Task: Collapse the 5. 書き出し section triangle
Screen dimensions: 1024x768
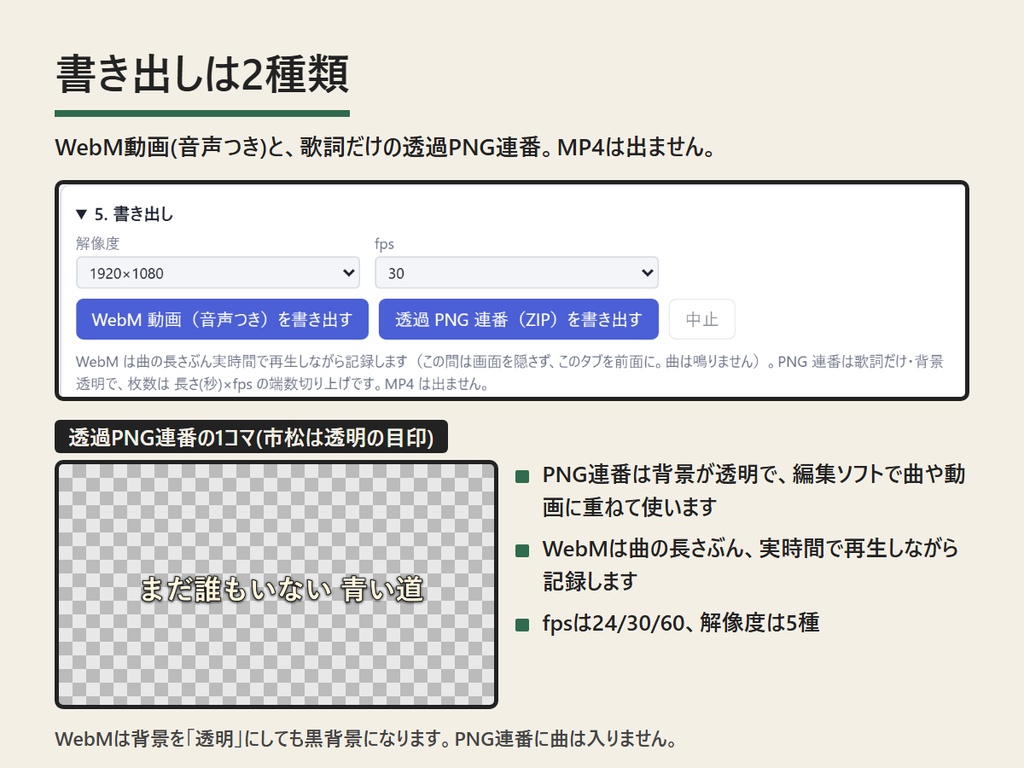Action: [x=82, y=214]
